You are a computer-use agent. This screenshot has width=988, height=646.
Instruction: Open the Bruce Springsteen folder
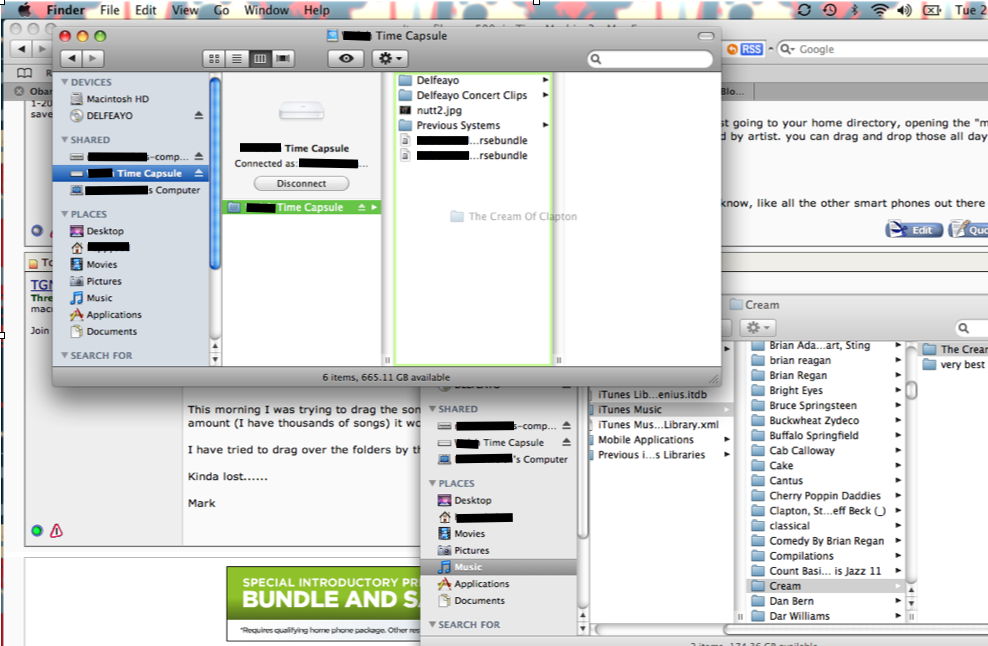(813, 405)
